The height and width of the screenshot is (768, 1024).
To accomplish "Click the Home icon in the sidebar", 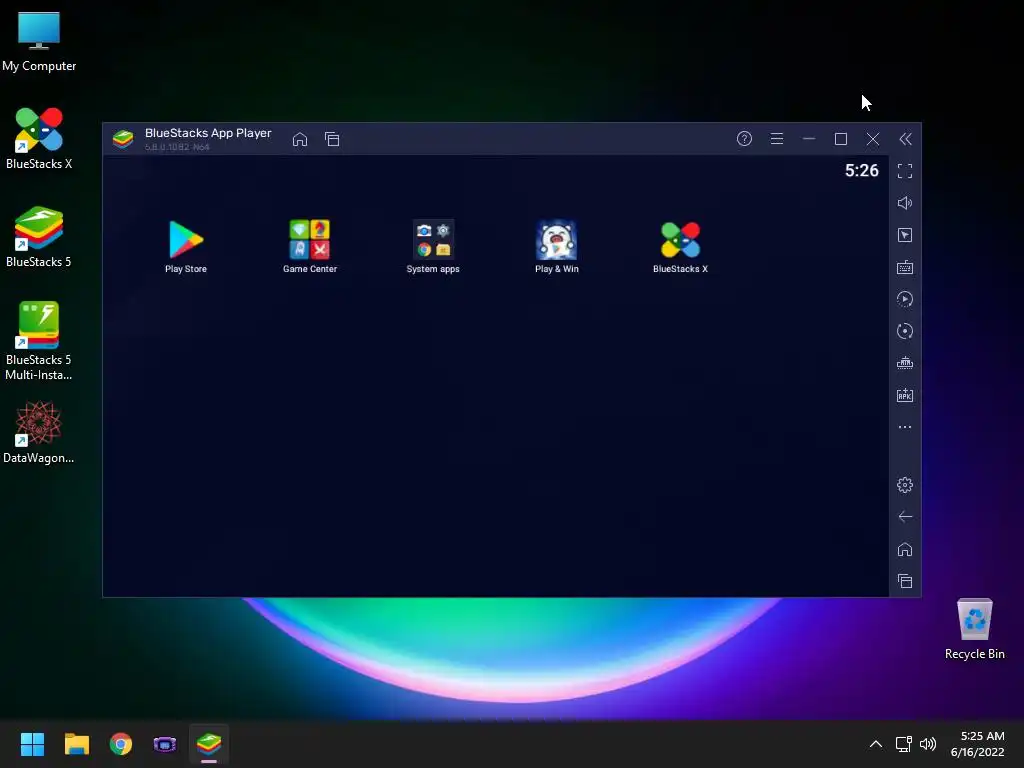I will click(904, 549).
